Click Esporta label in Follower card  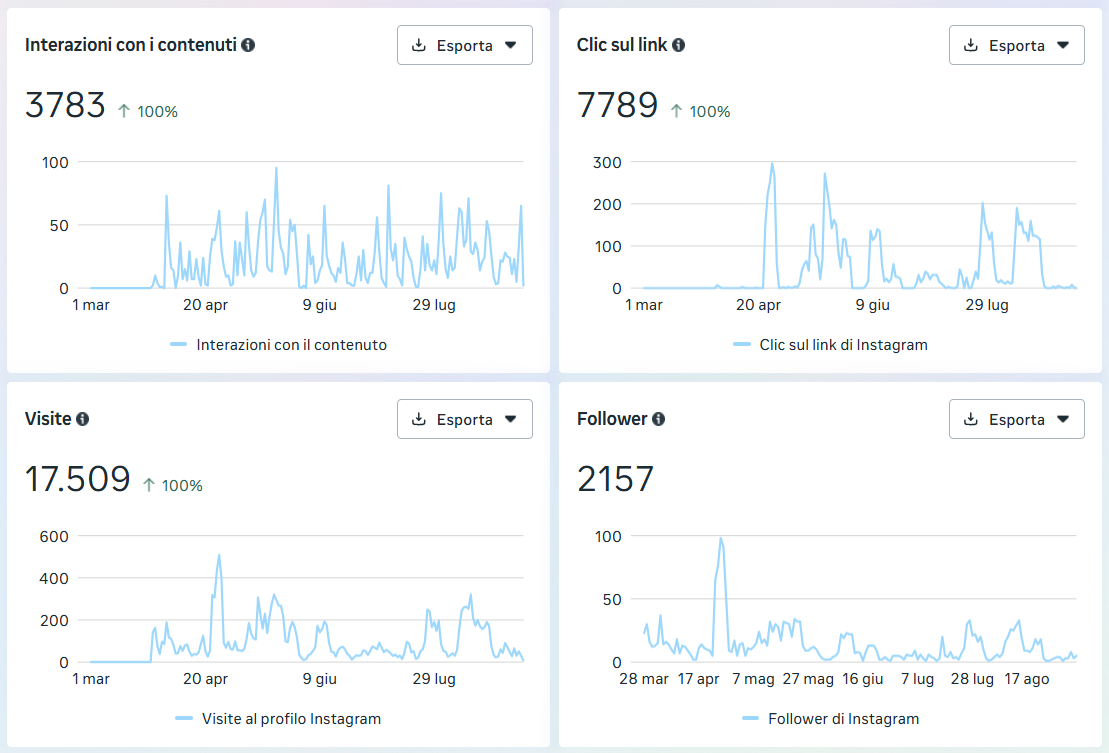pyautogui.click(x=1017, y=420)
